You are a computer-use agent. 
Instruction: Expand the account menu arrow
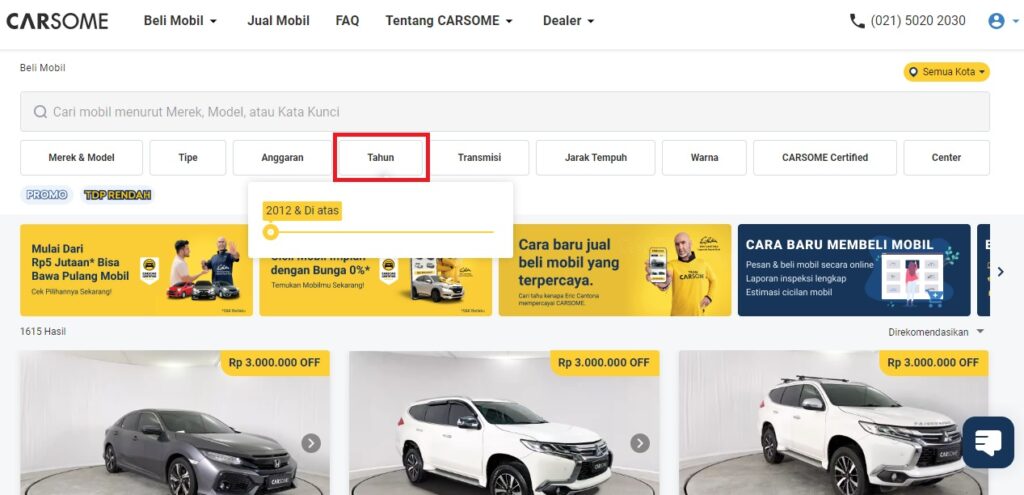(x=1014, y=22)
